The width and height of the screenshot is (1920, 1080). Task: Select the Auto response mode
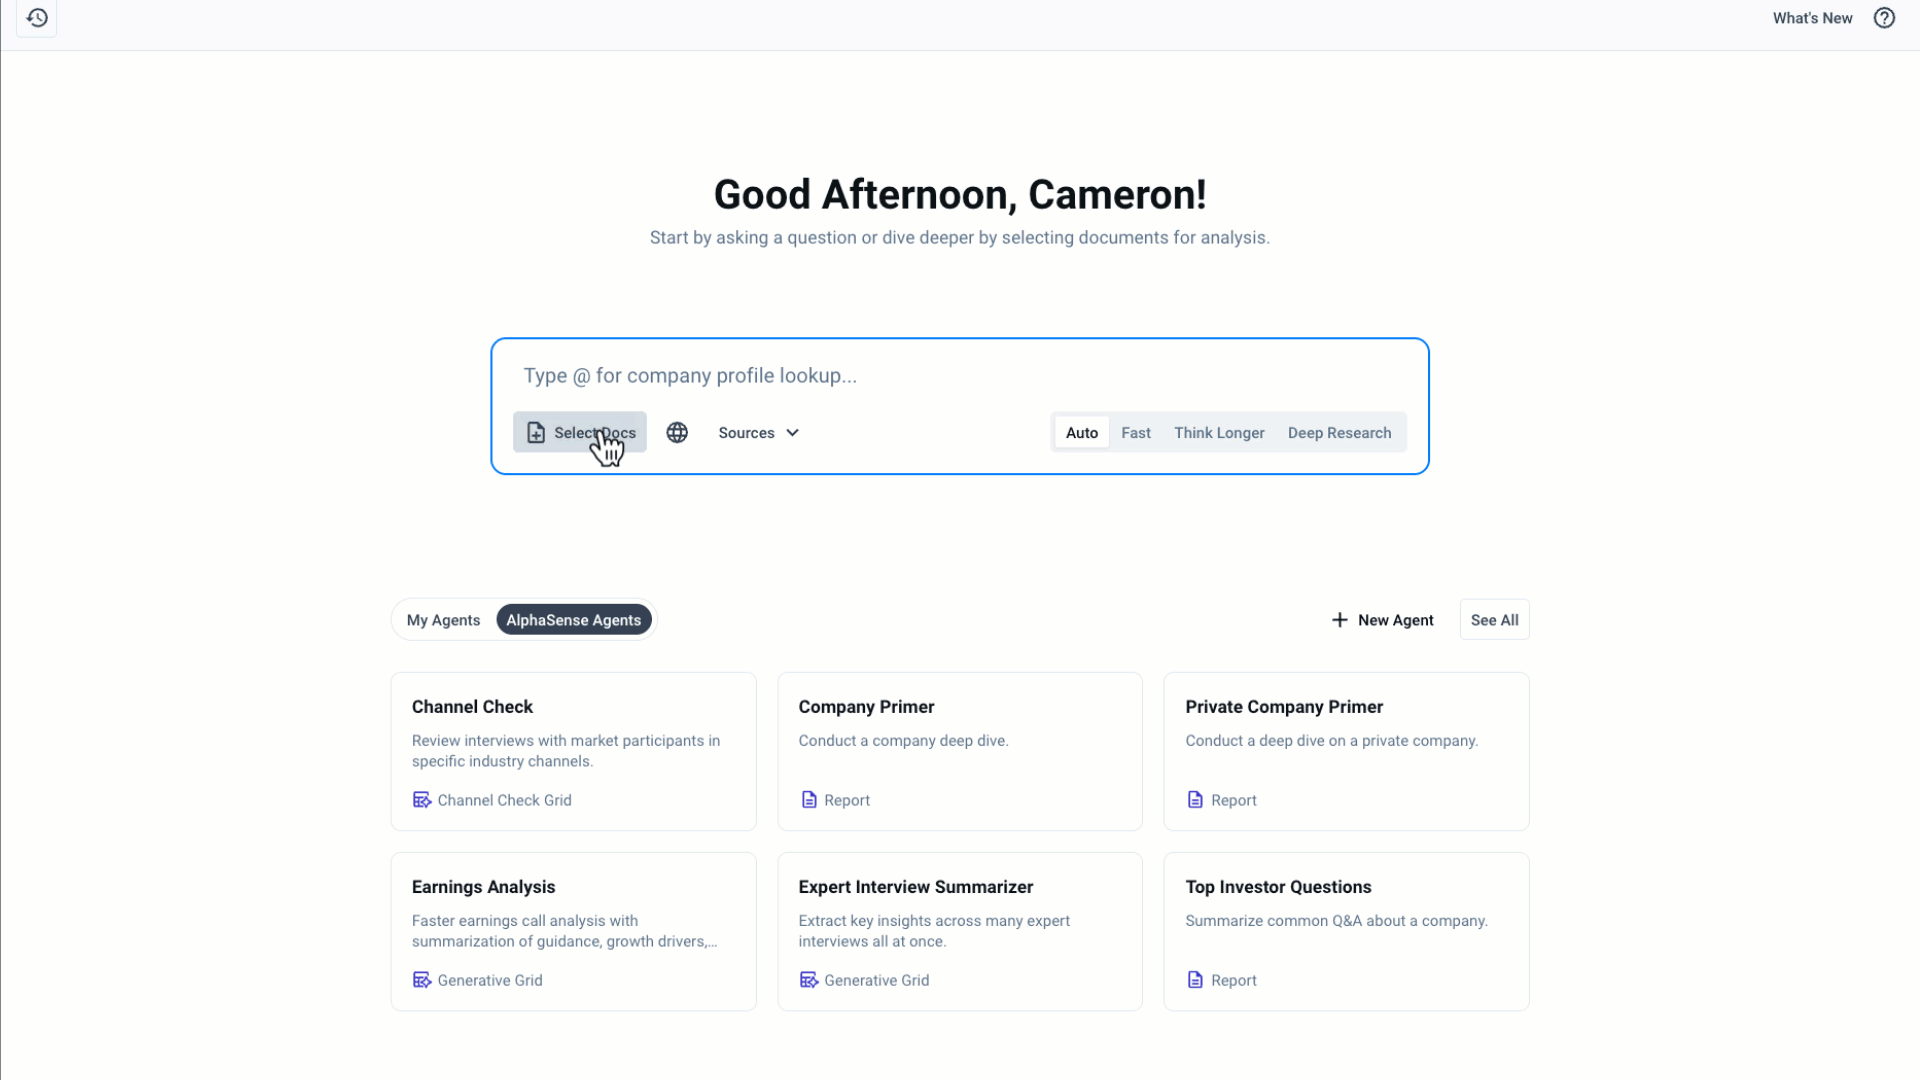[1081, 432]
